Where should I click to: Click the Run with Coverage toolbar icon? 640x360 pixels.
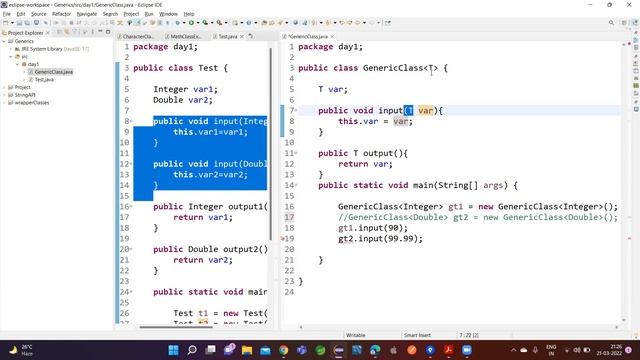pos(205,23)
